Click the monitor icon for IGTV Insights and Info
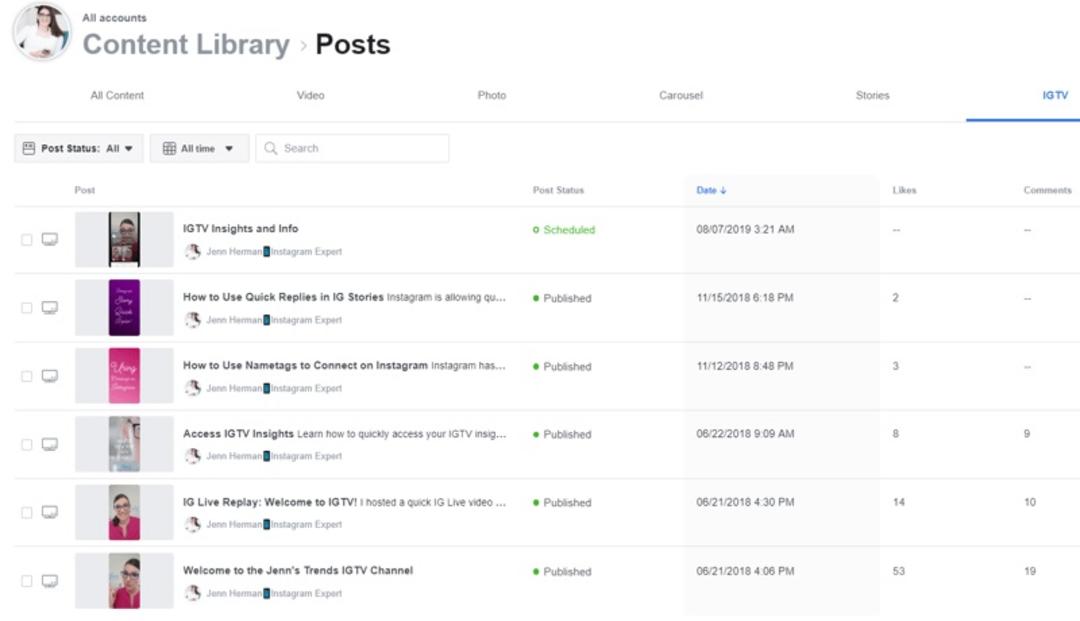The image size is (1080, 621). 50,240
